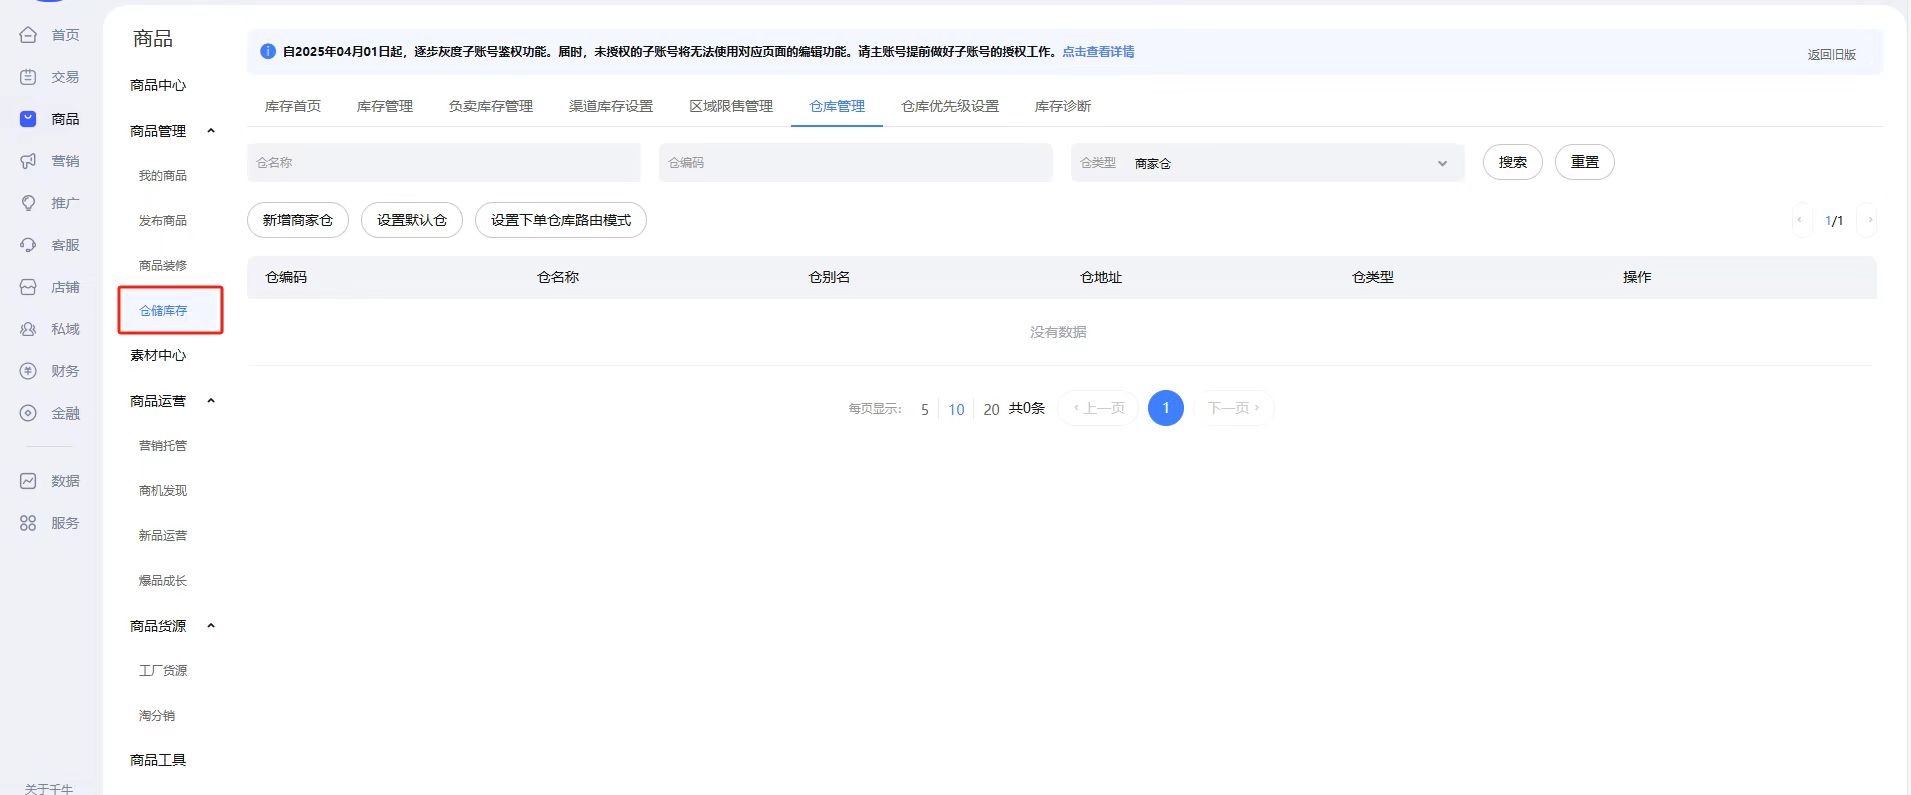Switch to the 库存诊断 tab
Screen dimensions: 1911x795
[x=1063, y=106]
